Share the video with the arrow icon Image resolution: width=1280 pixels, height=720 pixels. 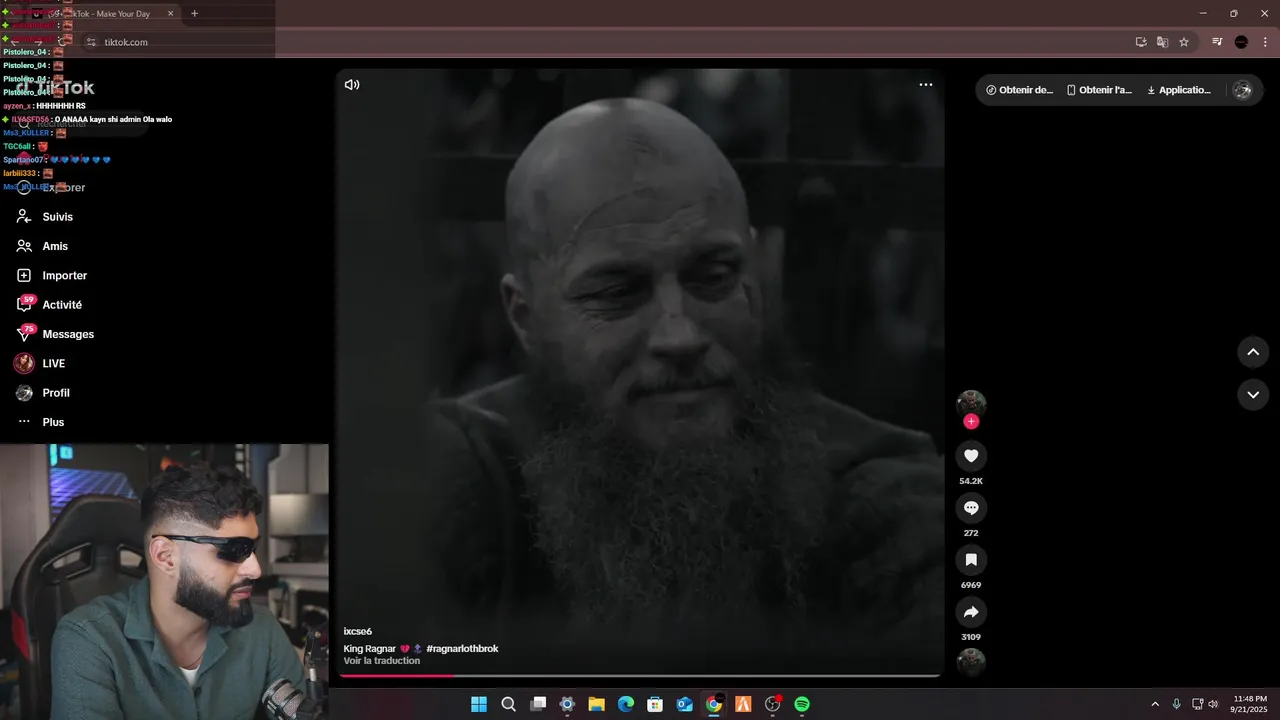tap(971, 612)
